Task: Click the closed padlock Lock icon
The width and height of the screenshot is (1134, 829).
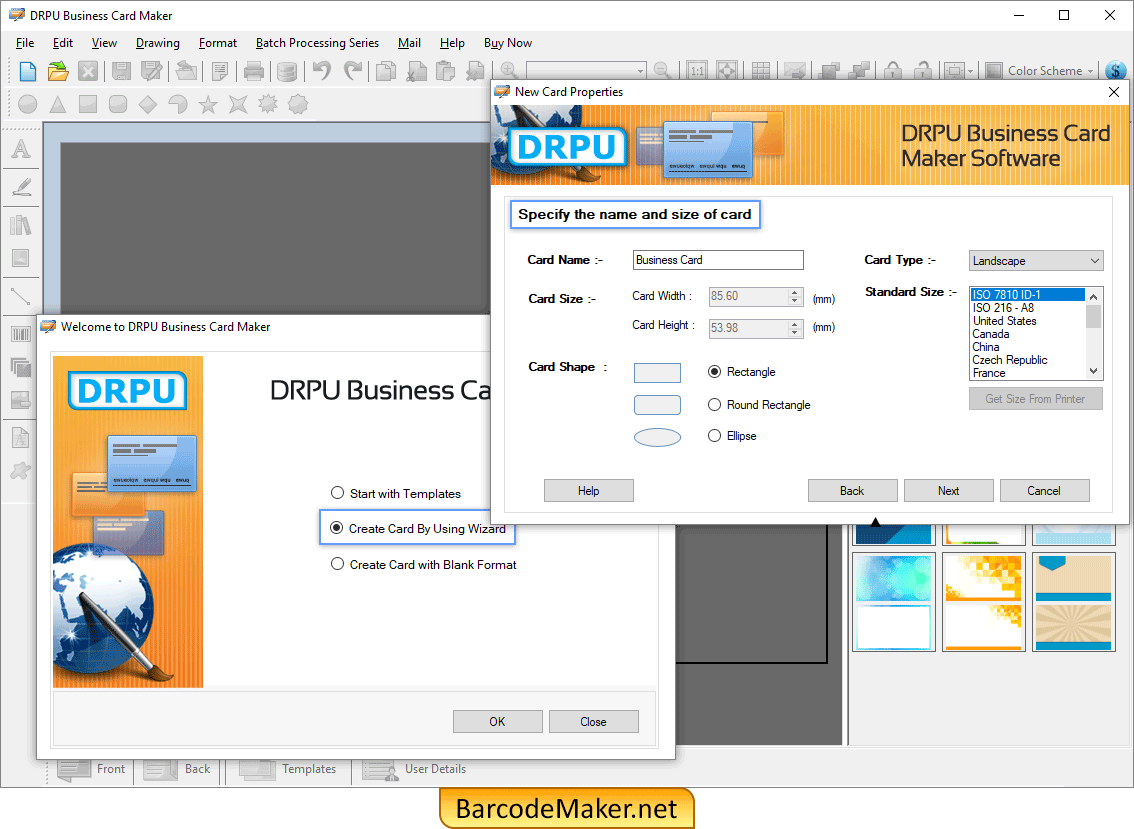Action: [x=892, y=71]
